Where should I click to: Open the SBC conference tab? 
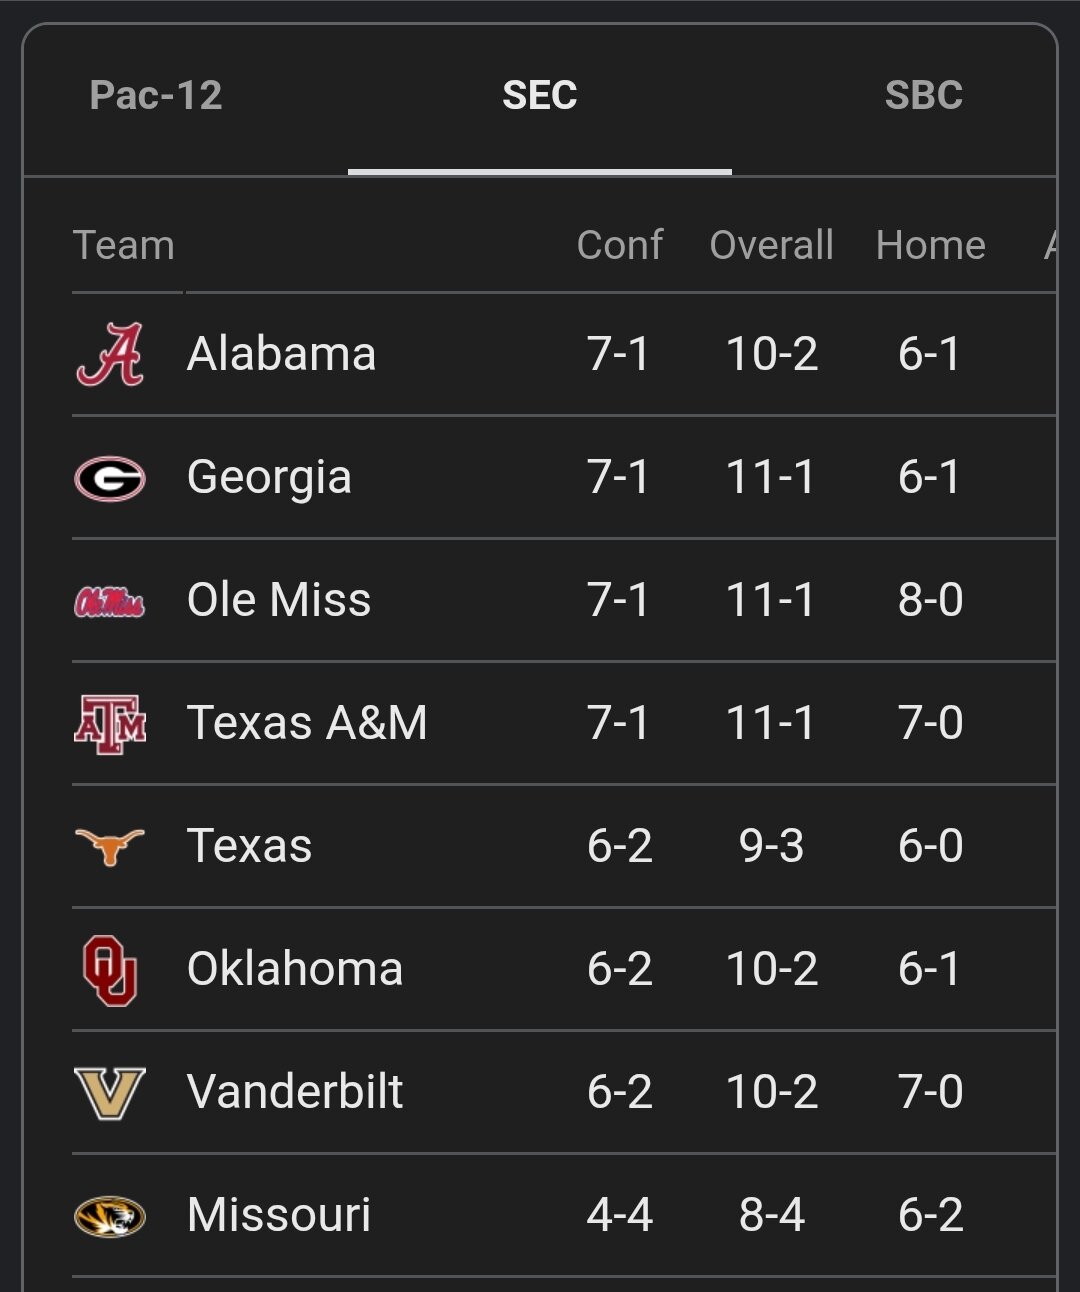pos(923,96)
